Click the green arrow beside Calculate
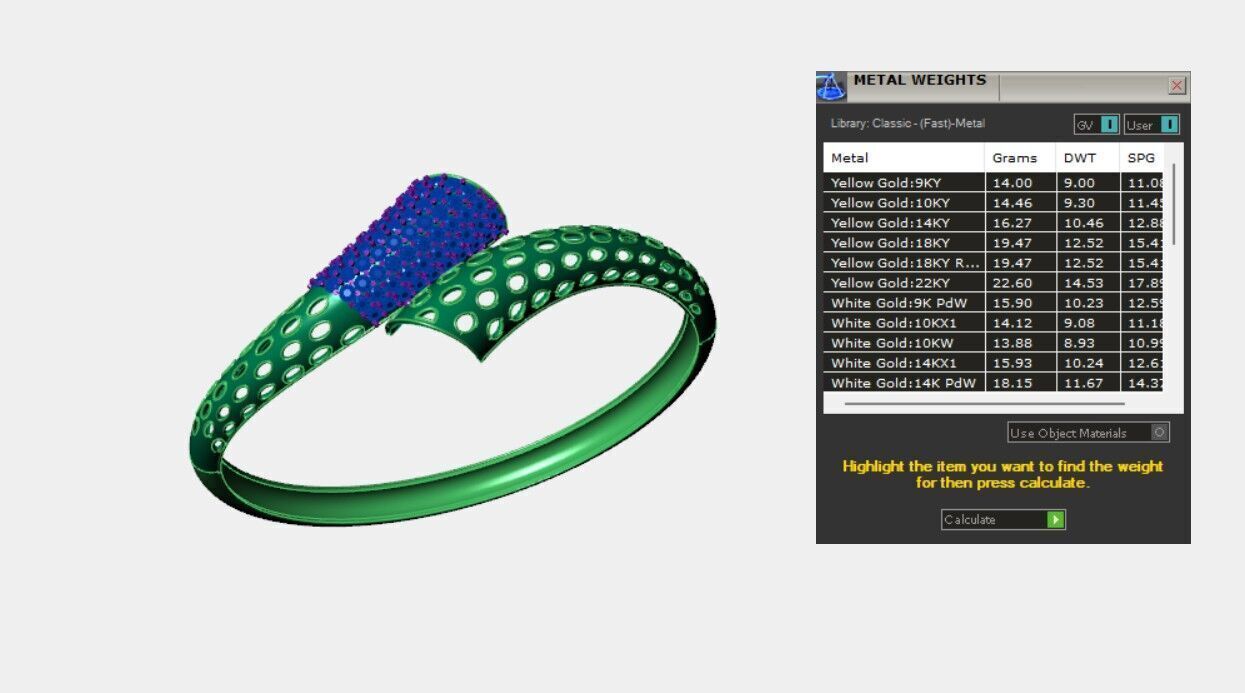1245x693 pixels. (1055, 520)
